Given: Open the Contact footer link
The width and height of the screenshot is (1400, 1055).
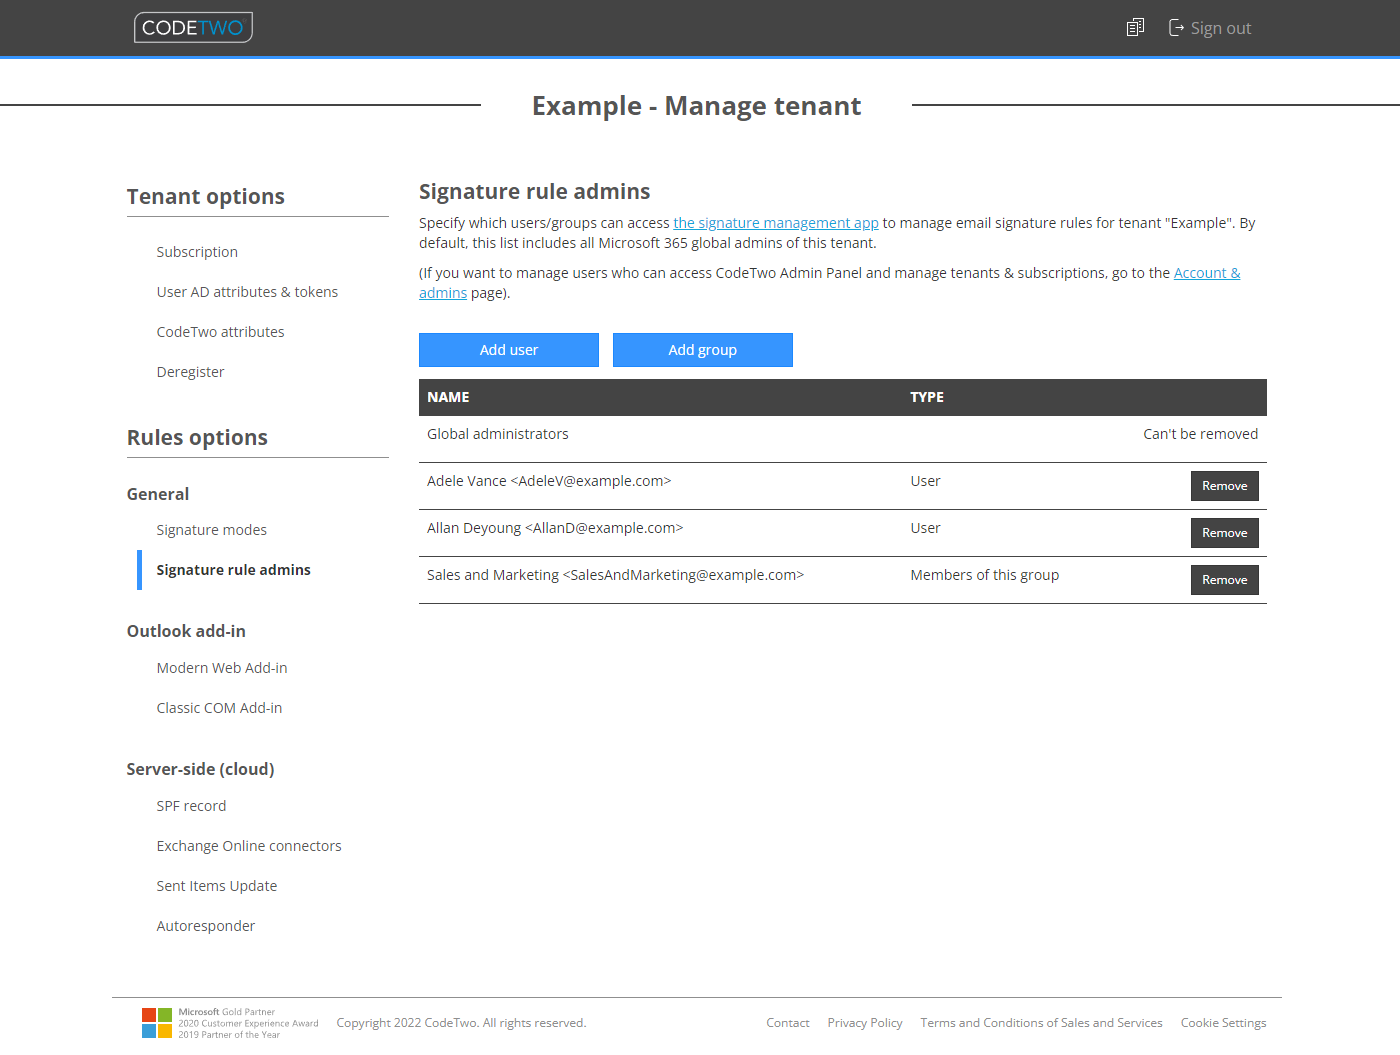Looking at the screenshot, I should click(788, 1023).
